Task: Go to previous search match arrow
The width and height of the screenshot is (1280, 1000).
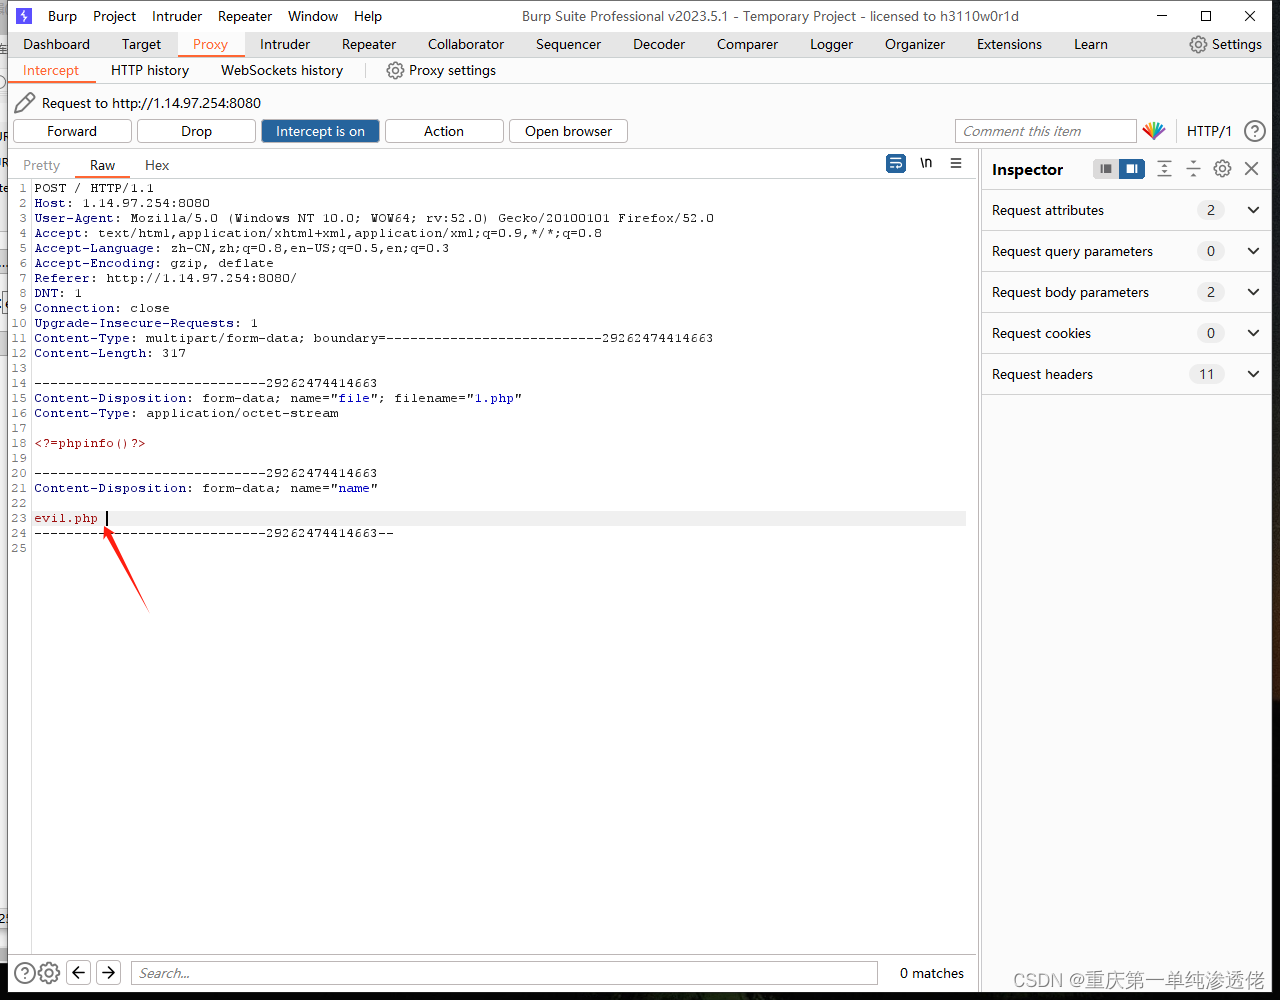Action: tap(79, 972)
